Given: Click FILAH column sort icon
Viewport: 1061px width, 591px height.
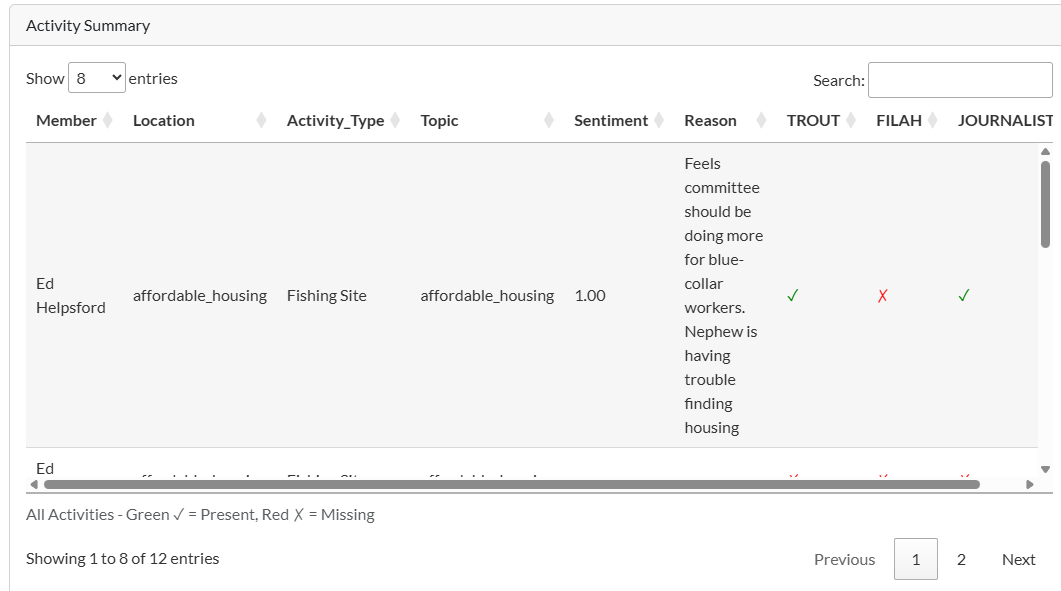Looking at the screenshot, I should coord(932,121).
